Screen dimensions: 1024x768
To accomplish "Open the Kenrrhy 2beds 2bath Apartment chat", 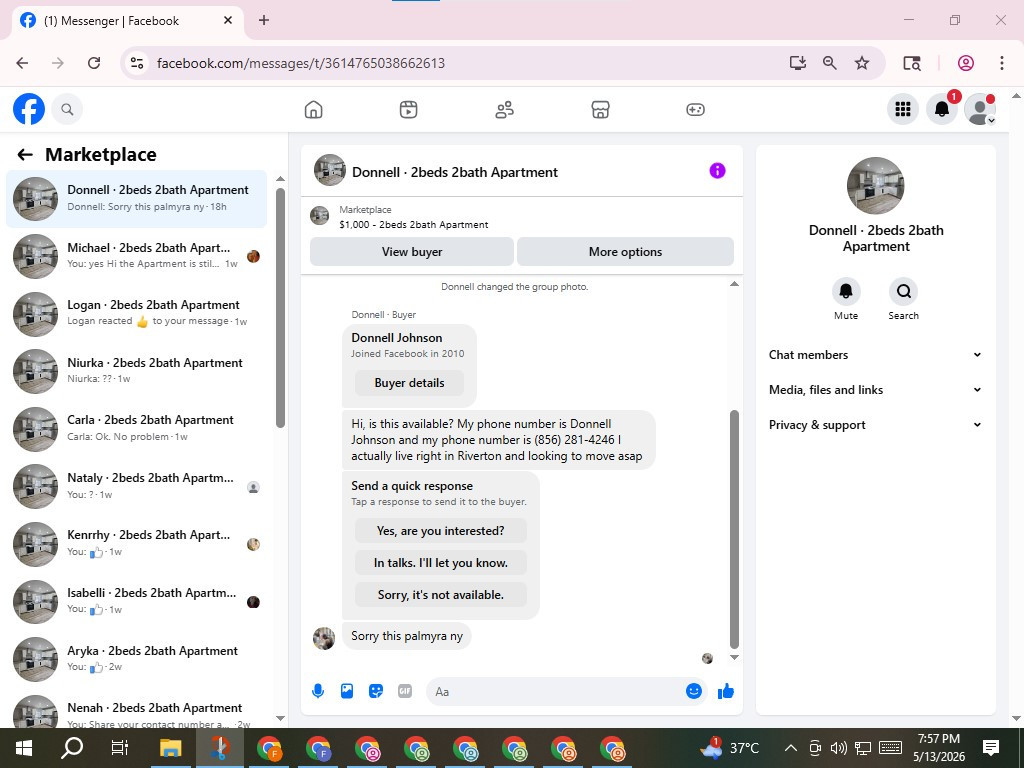I will coord(136,543).
